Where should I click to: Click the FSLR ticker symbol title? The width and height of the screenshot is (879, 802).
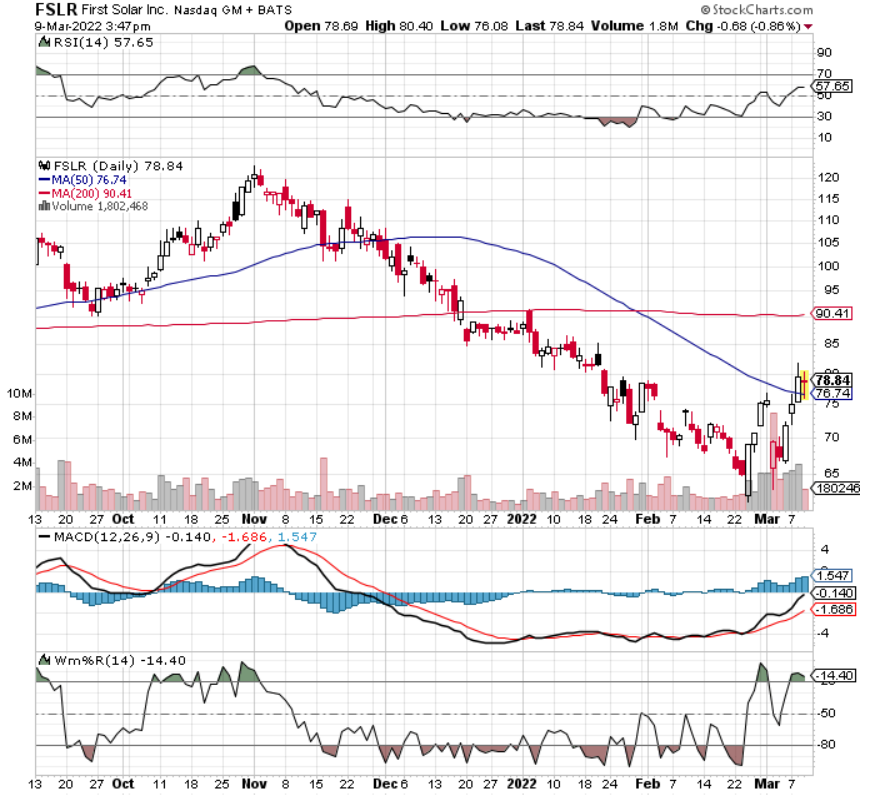coord(57,9)
